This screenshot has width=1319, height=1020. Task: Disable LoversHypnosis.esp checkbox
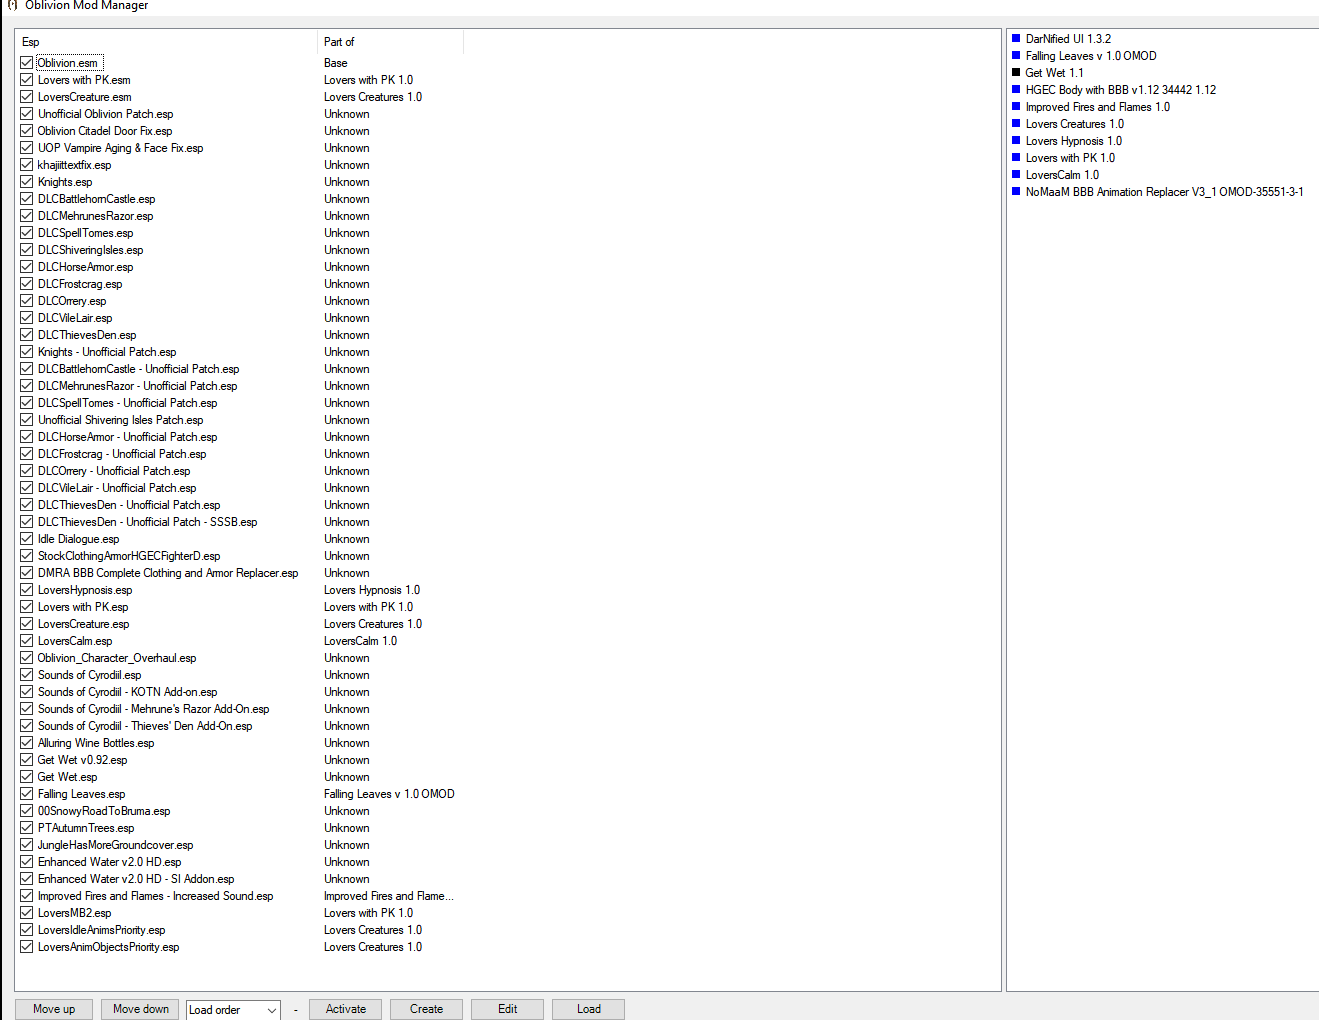coord(27,590)
